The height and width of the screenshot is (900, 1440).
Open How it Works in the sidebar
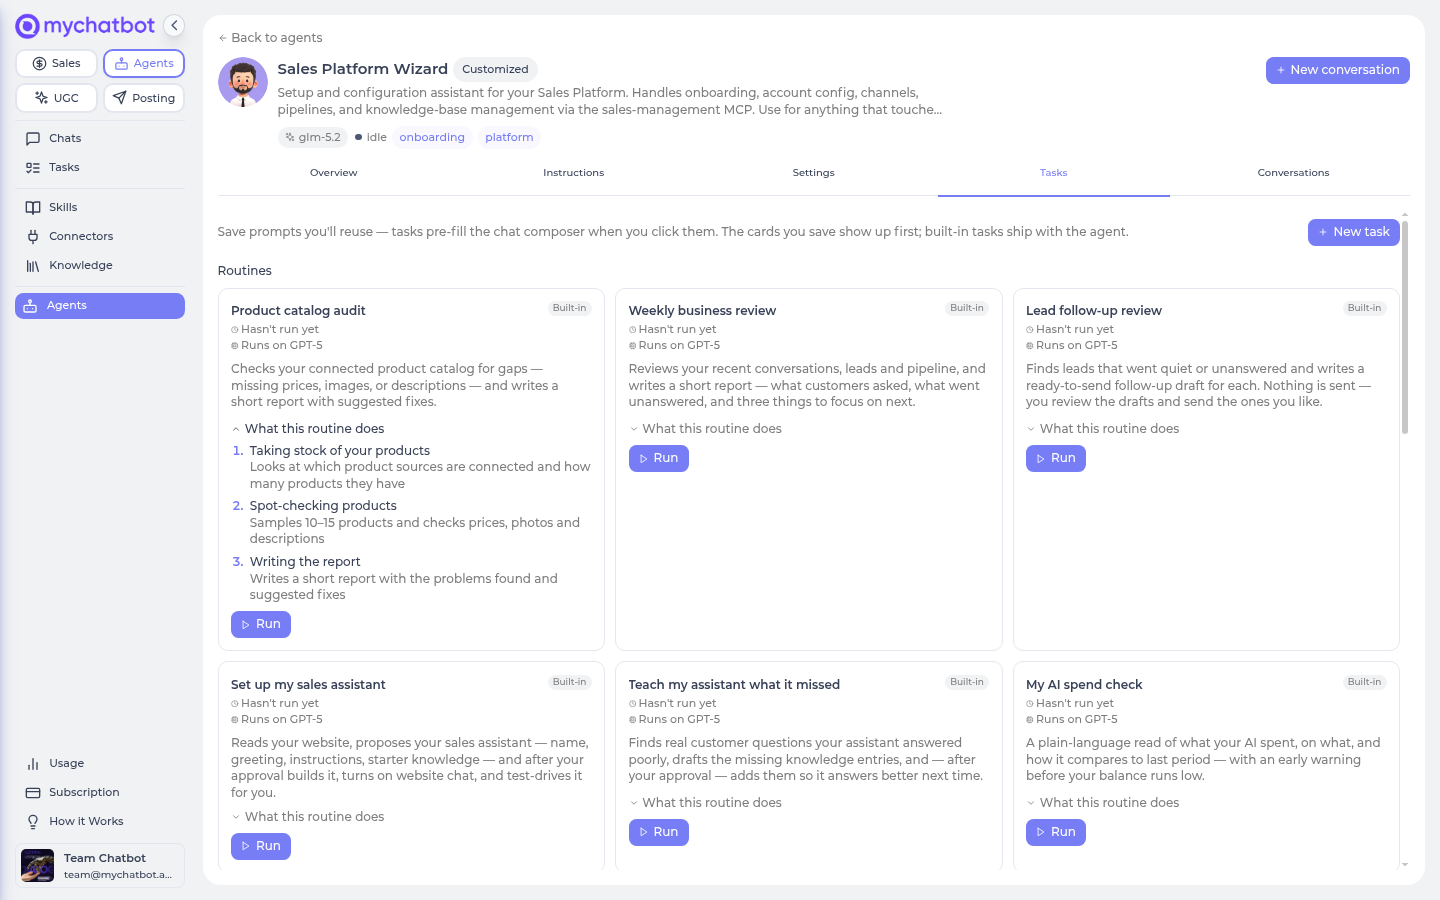click(x=100, y=821)
